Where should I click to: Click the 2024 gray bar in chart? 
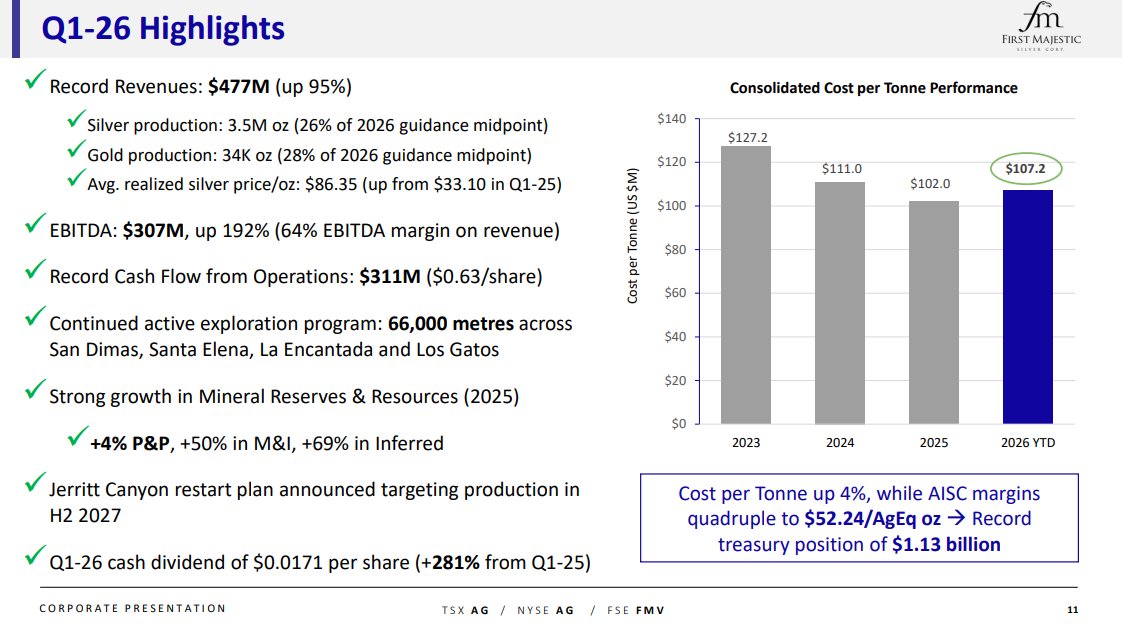click(x=840, y=303)
